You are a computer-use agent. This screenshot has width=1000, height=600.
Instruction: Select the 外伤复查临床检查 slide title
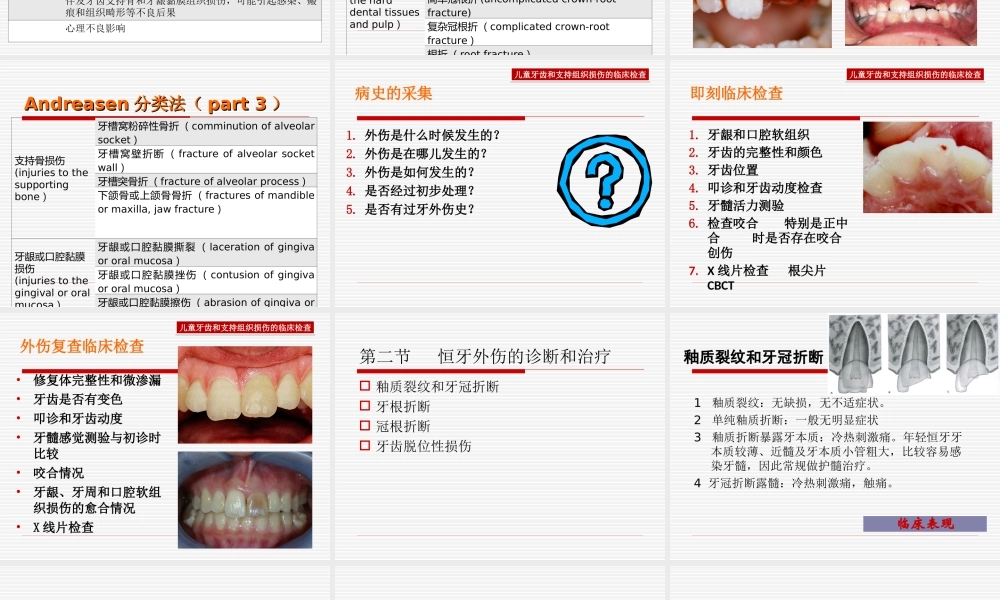82,346
